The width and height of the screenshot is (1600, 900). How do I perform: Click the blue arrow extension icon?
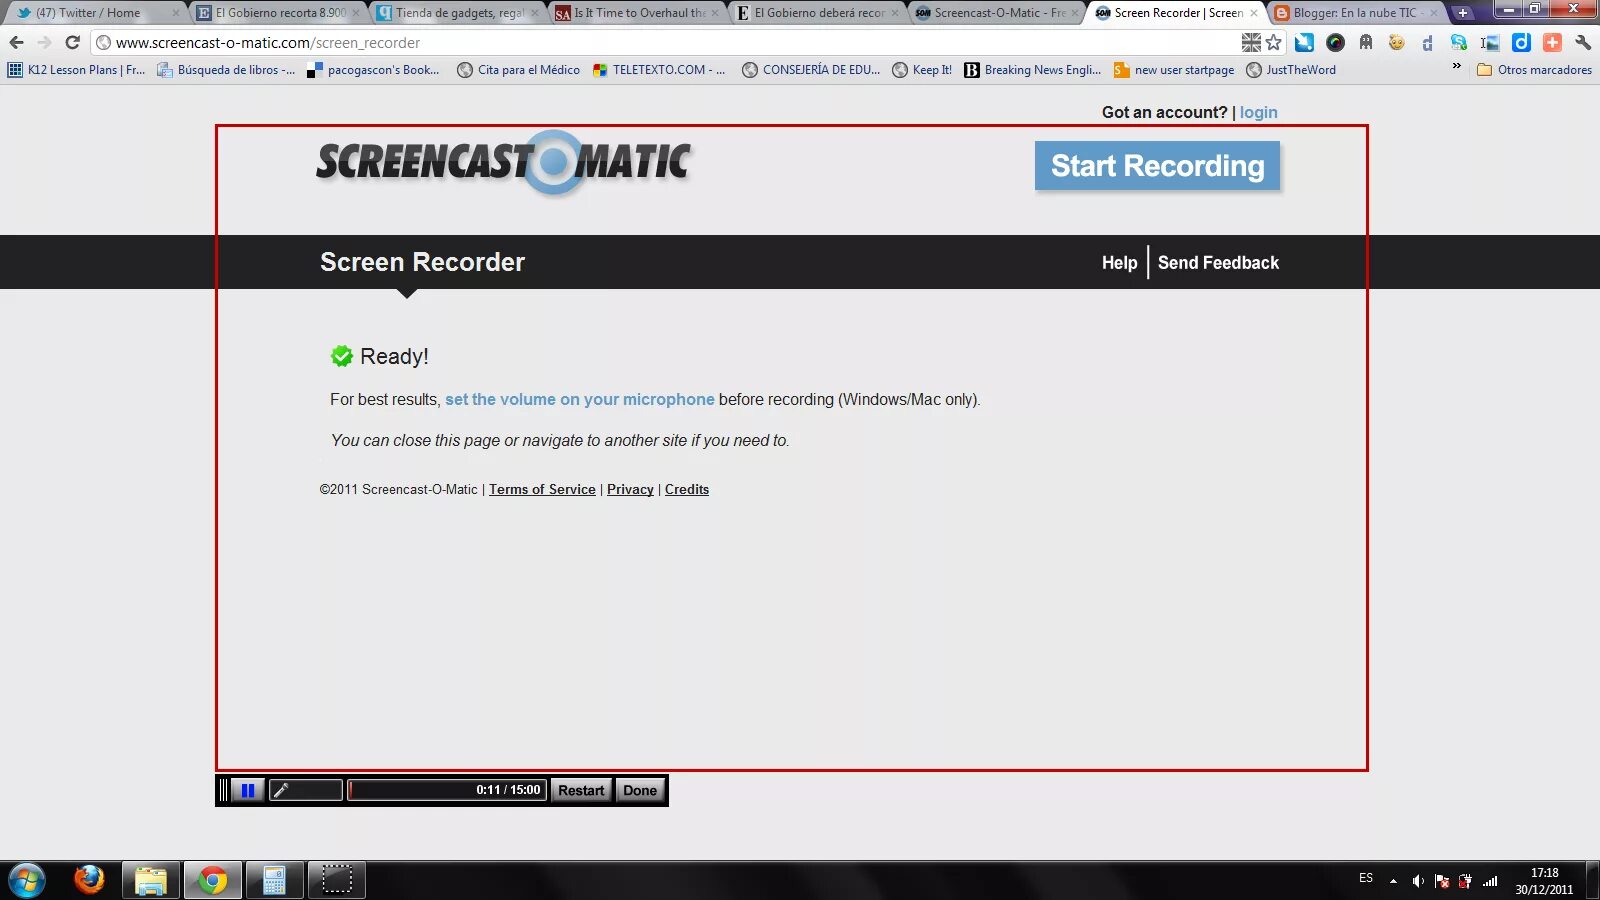click(1304, 42)
